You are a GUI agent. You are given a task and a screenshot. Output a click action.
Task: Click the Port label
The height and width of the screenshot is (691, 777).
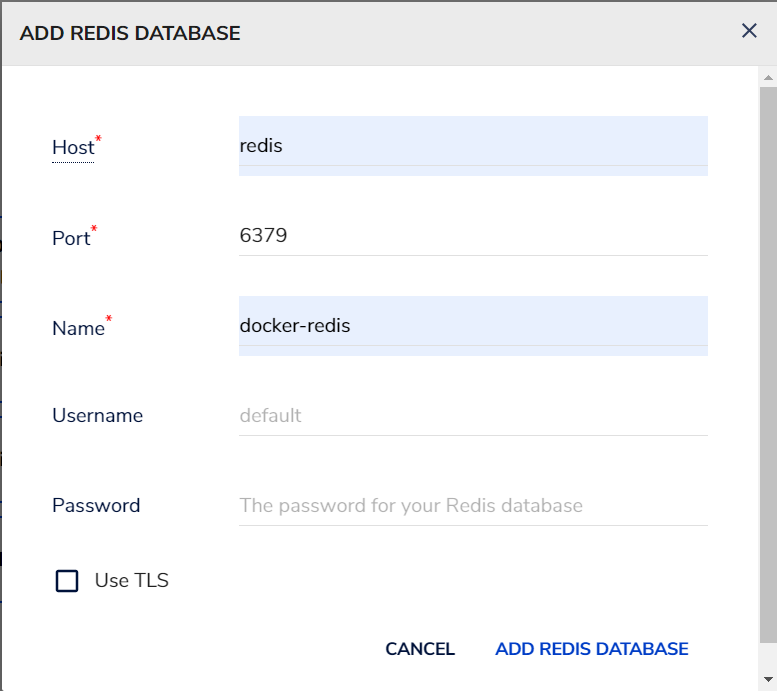[x=71, y=238]
